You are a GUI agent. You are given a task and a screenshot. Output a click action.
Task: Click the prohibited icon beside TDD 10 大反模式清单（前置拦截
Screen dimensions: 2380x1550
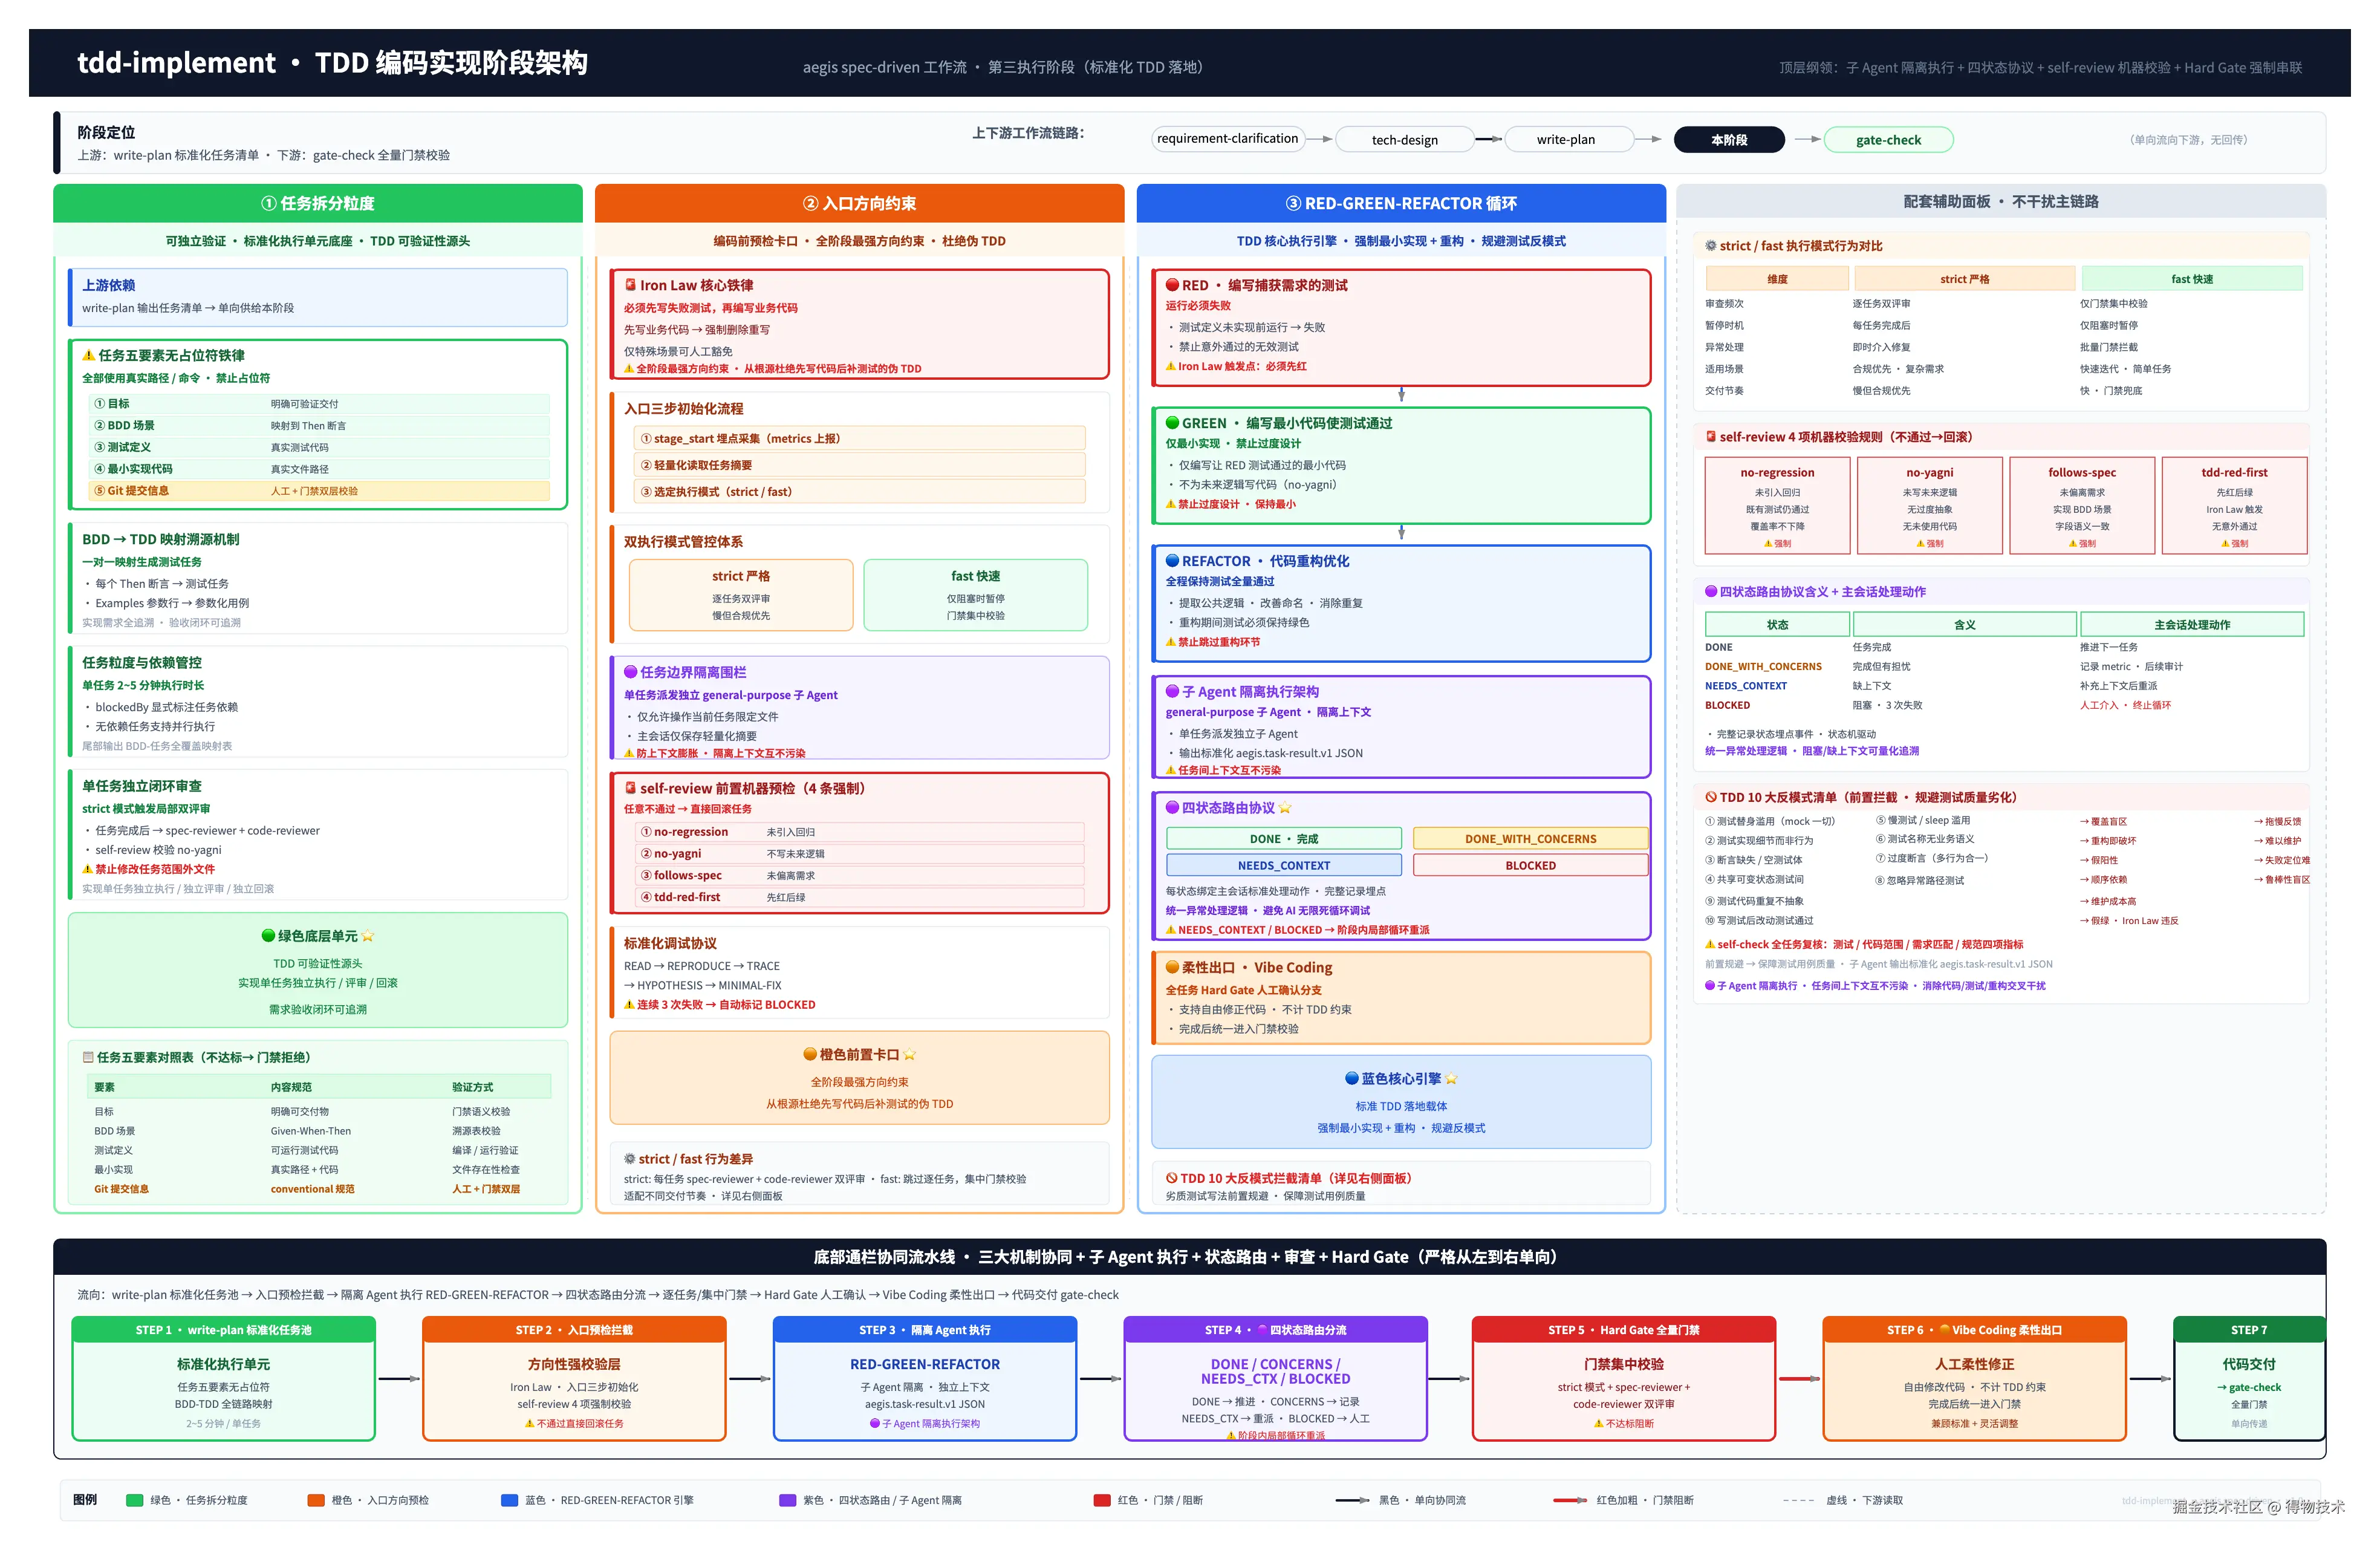click(1711, 797)
